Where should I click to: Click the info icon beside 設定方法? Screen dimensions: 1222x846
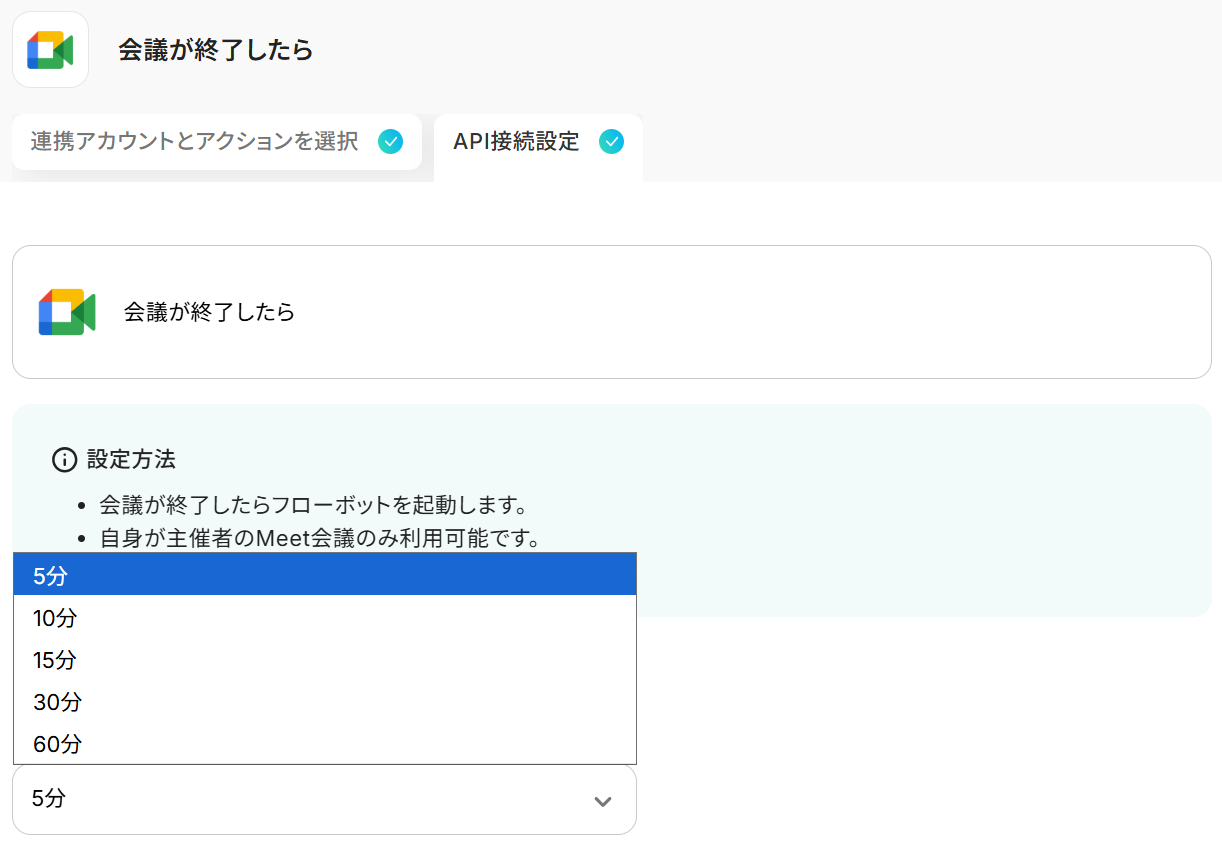(64, 460)
